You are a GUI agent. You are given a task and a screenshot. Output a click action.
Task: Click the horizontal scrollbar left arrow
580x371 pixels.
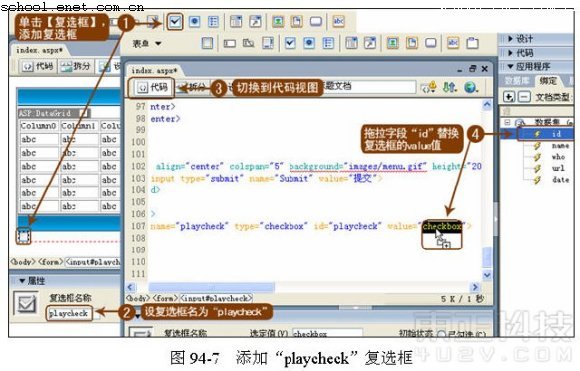tap(130, 287)
